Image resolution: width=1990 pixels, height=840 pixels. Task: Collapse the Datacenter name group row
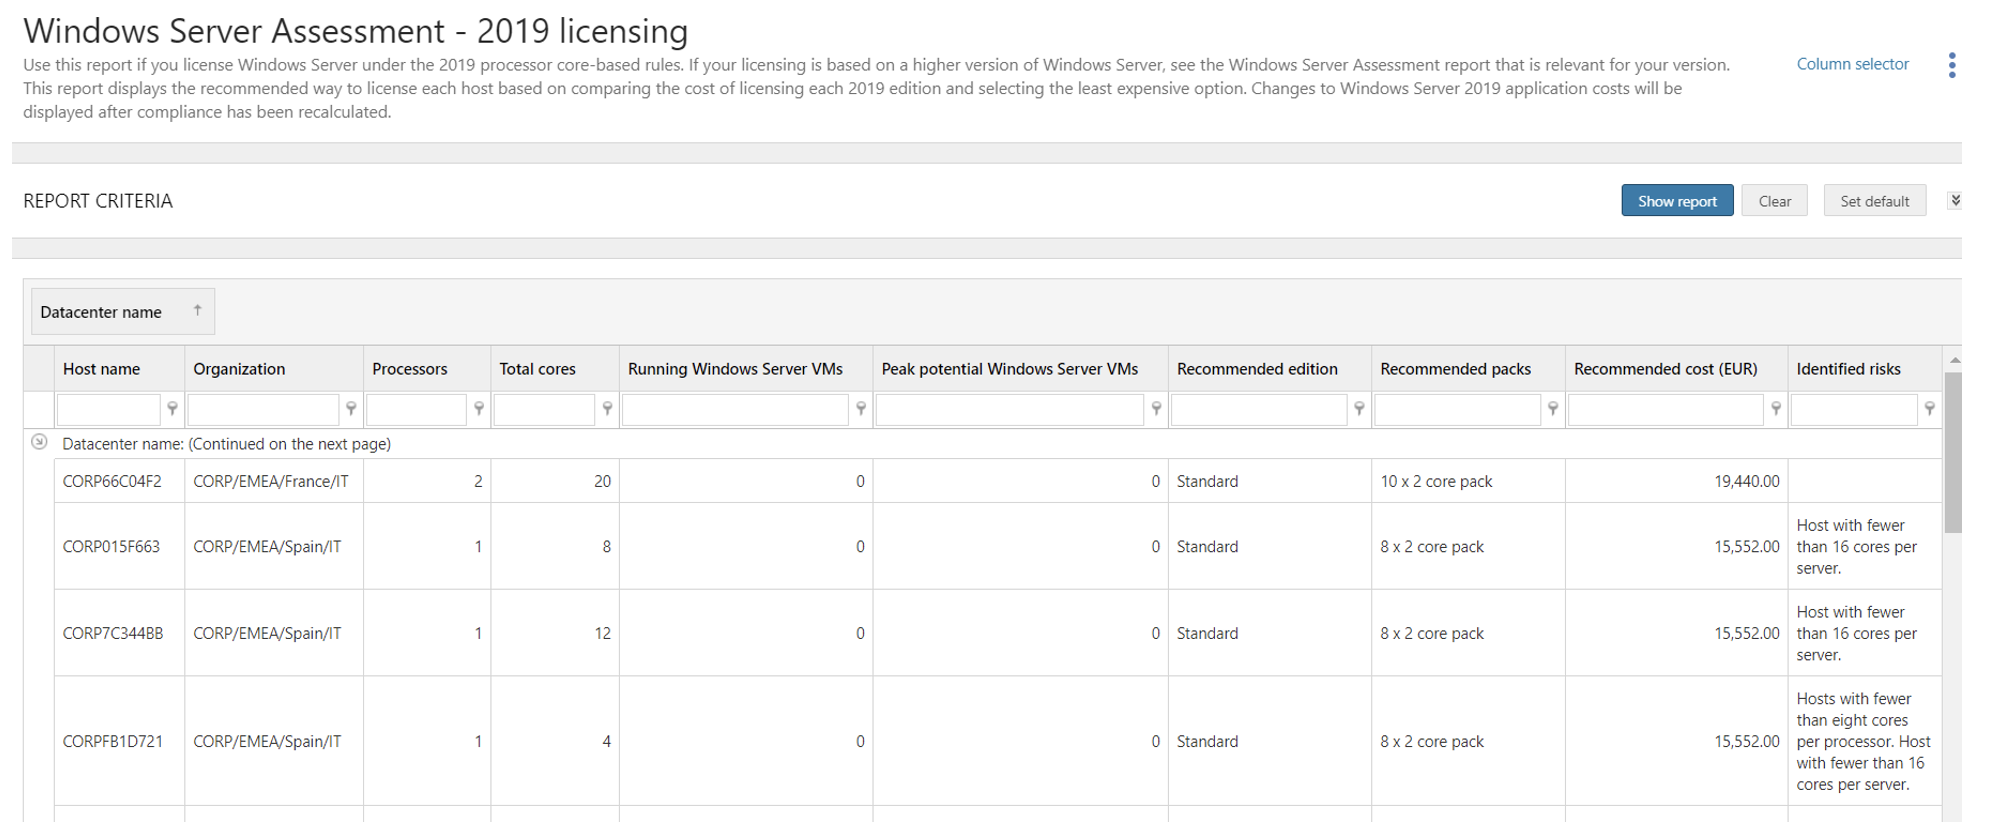click(39, 442)
